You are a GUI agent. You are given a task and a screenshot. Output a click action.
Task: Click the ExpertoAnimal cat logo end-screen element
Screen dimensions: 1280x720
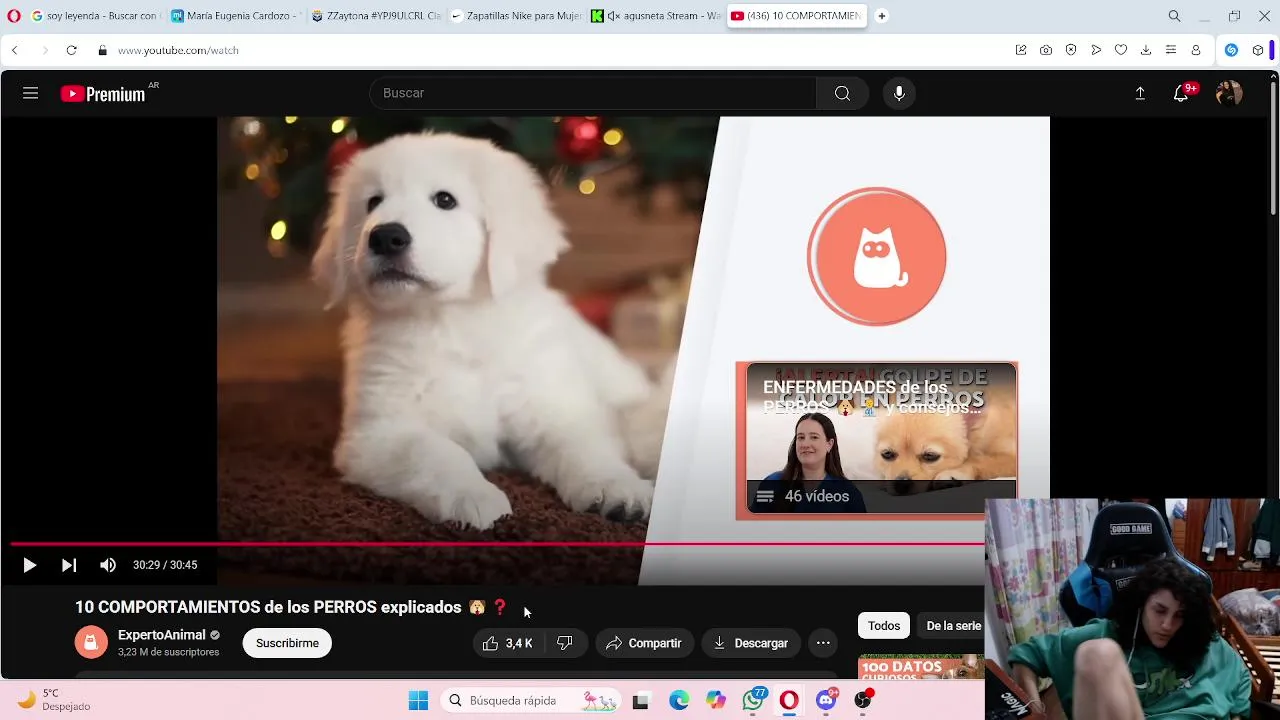pyautogui.click(x=877, y=257)
